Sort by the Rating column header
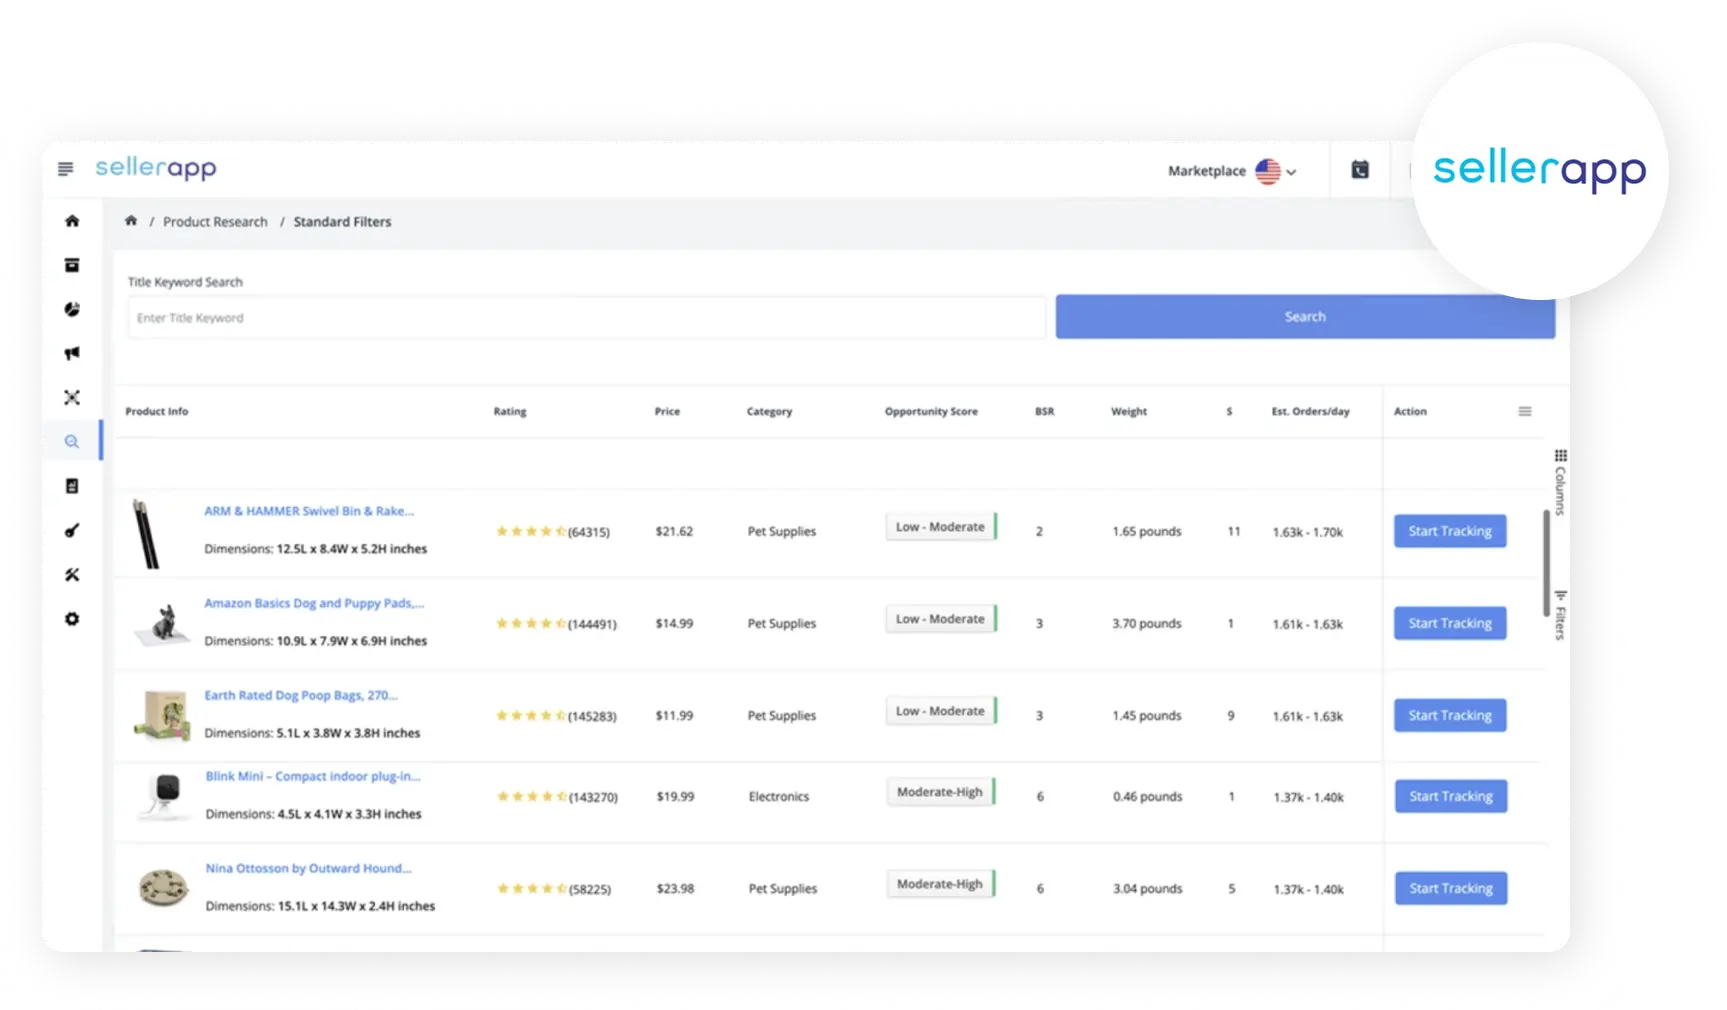Image resolution: width=1727 pixels, height=1010 pixels. click(x=510, y=411)
